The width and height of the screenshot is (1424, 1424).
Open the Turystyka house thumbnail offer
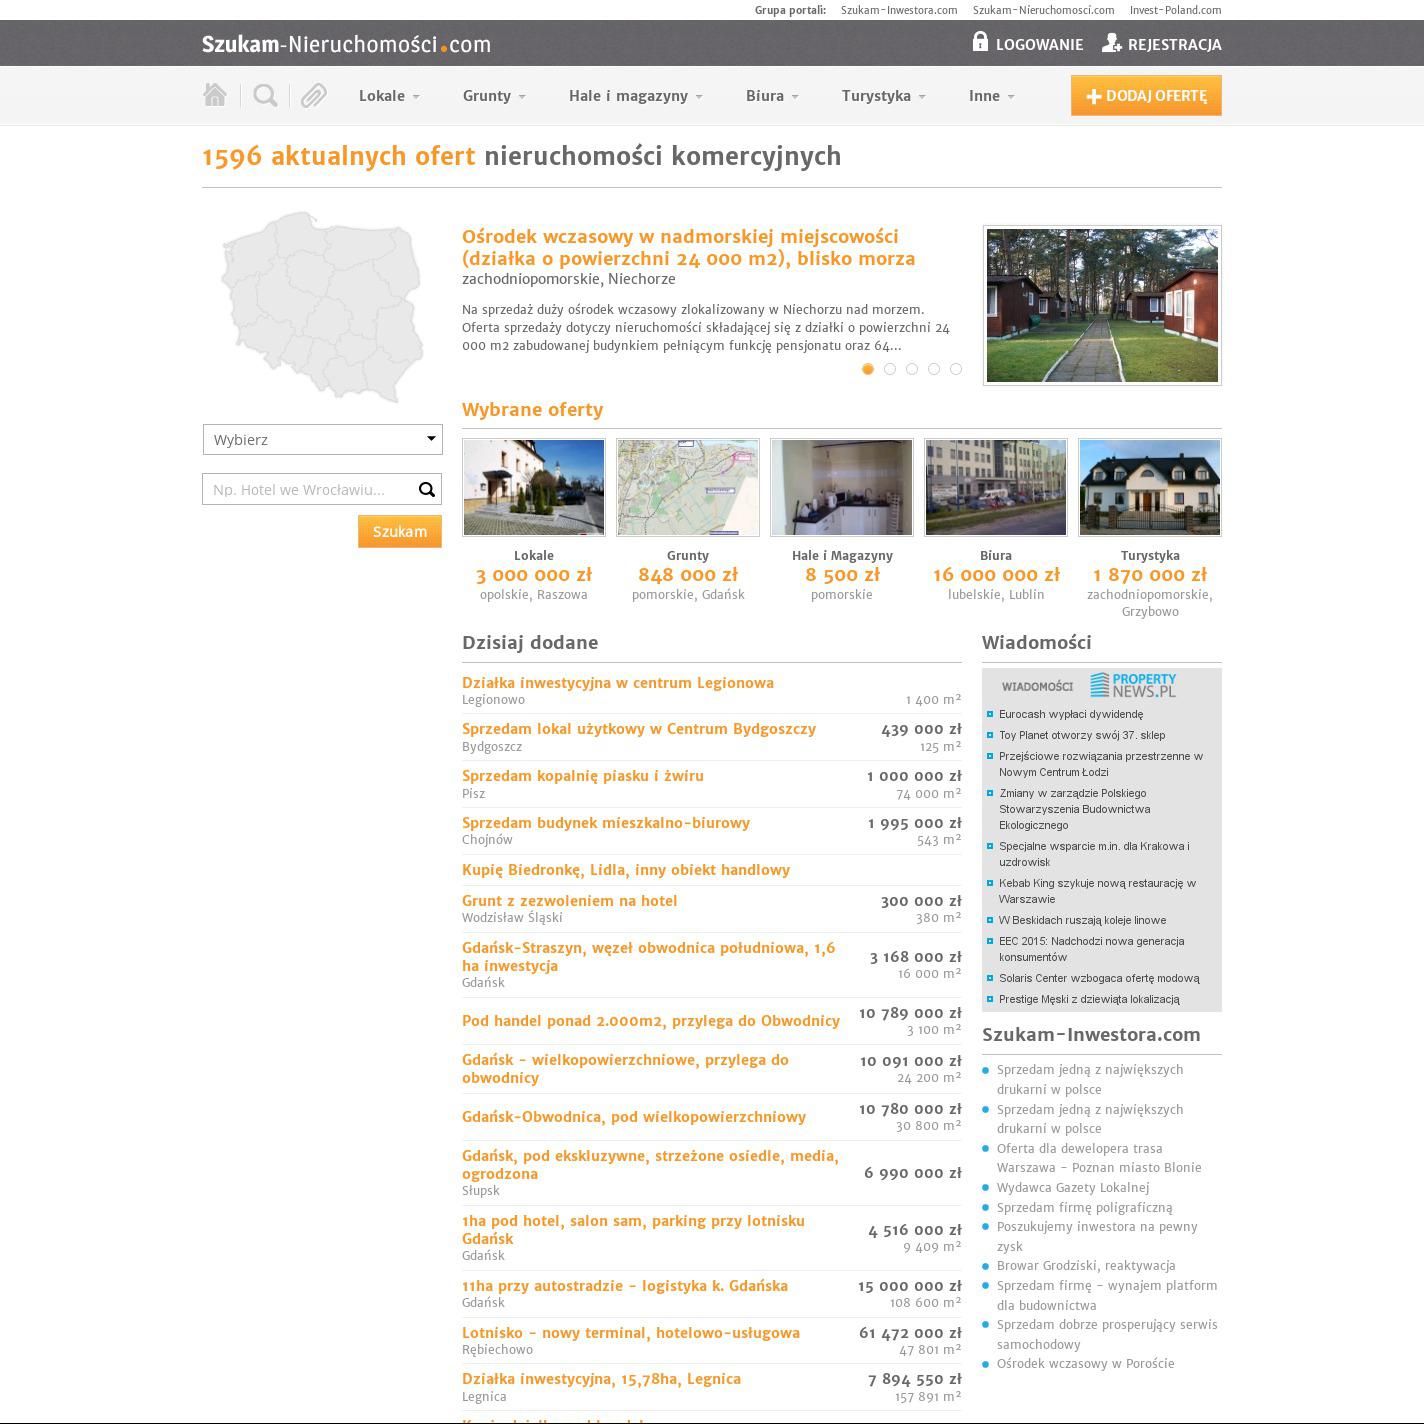tap(1149, 487)
